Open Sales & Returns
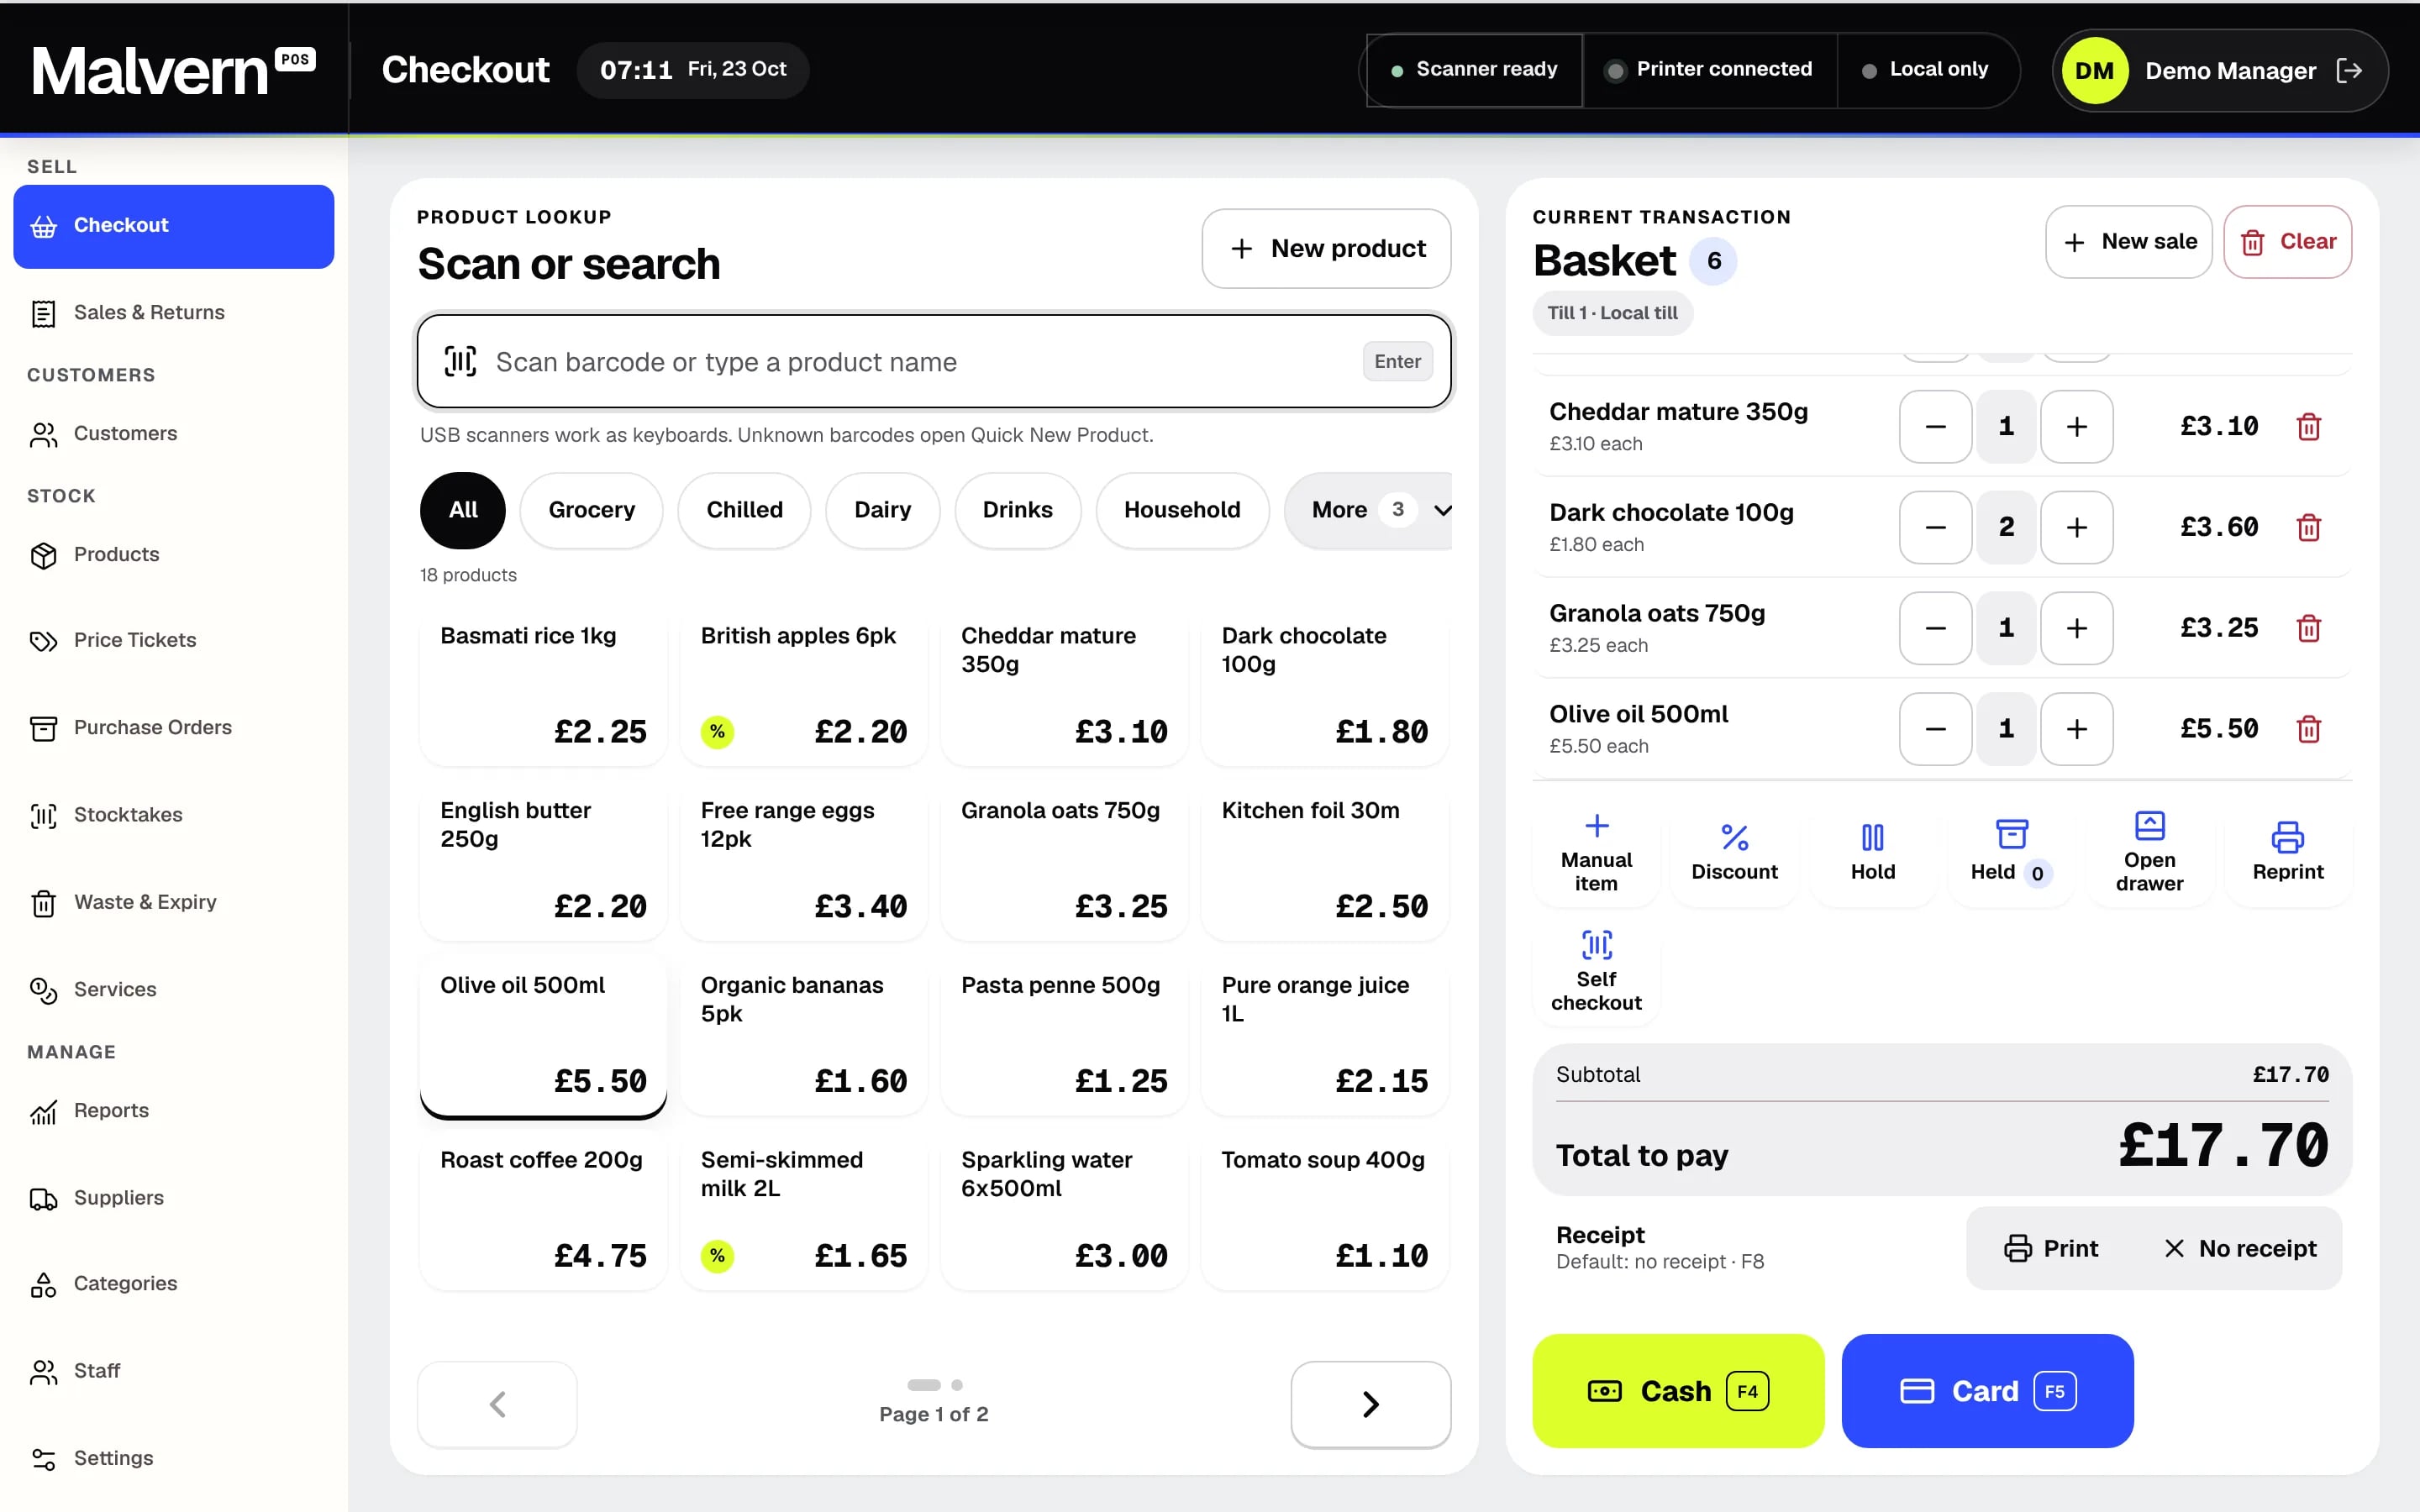 (x=174, y=313)
